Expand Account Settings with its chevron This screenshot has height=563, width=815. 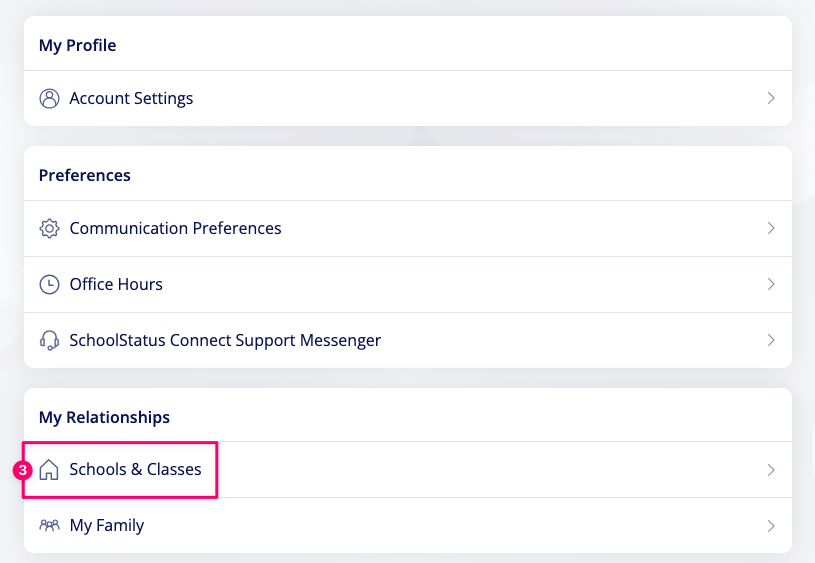771,98
